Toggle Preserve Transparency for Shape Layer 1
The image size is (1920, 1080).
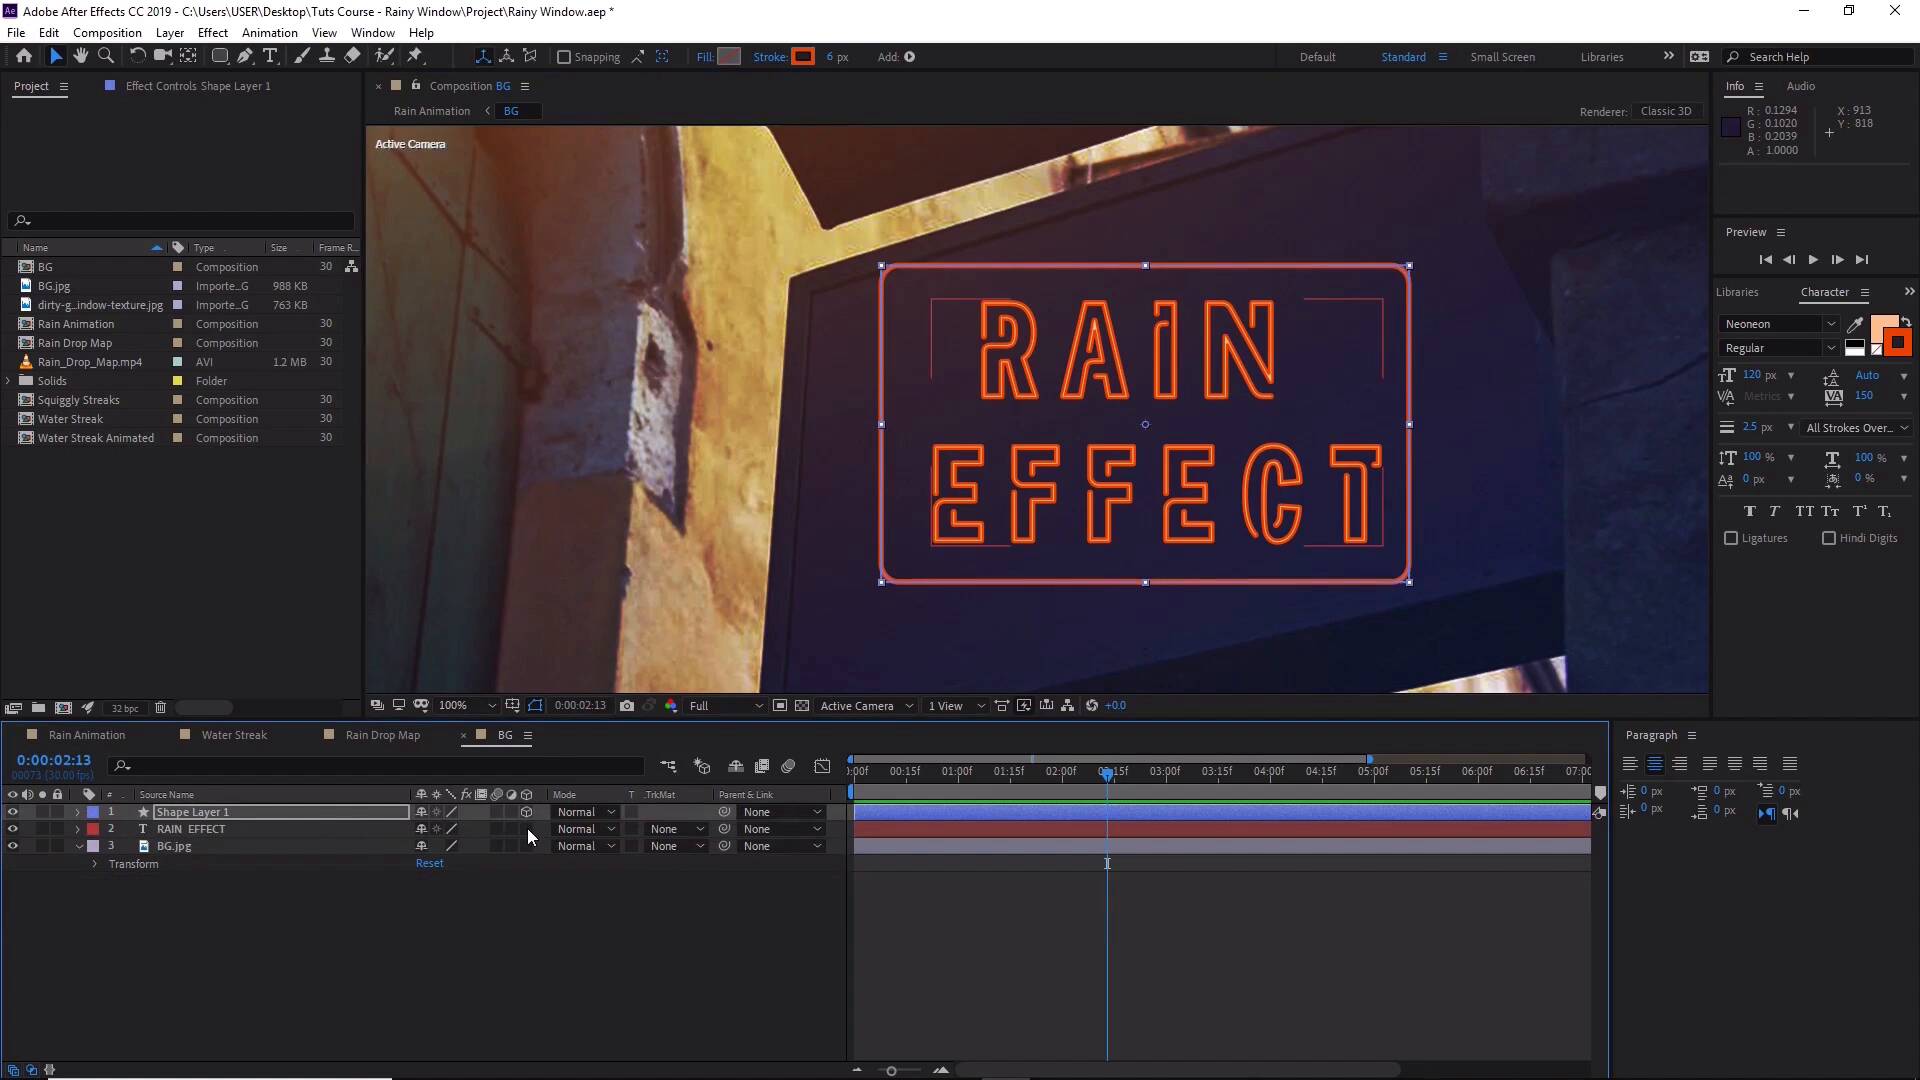pos(631,812)
